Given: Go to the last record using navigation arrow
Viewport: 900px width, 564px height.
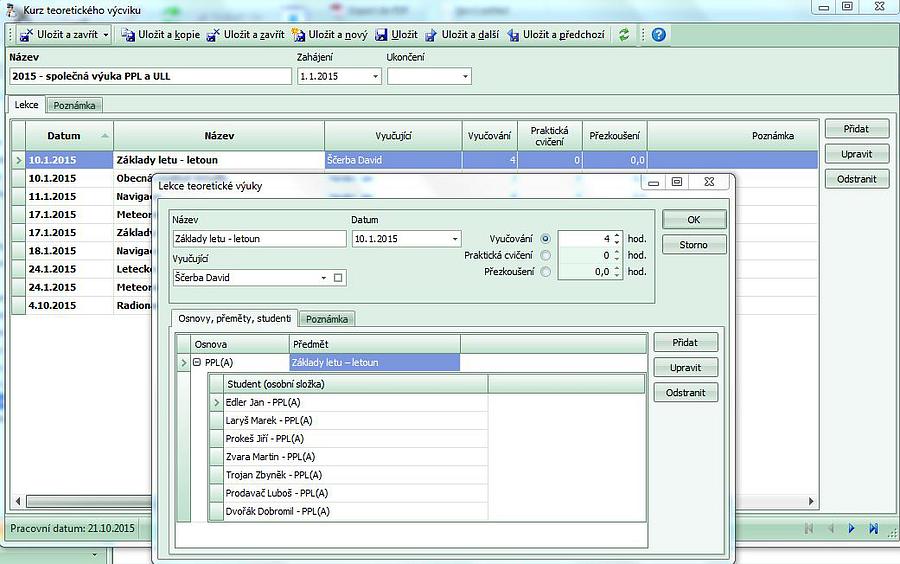Looking at the screenshot, I should click(873, 528).
